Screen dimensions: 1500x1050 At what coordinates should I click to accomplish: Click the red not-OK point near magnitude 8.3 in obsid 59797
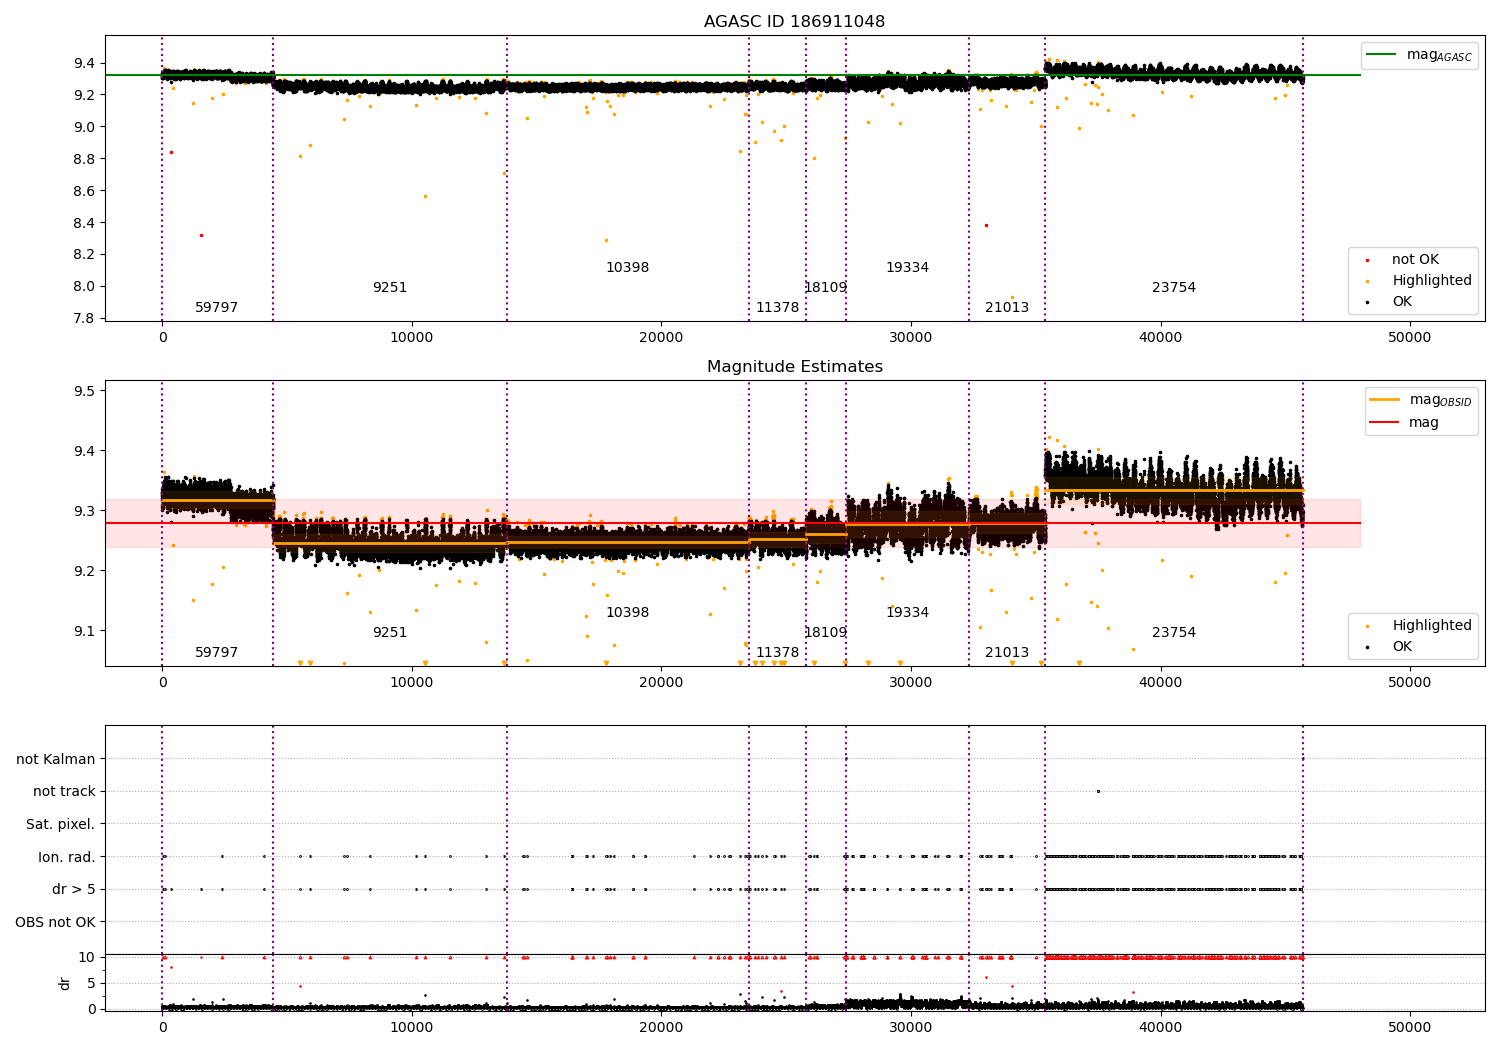coord(201,235)
